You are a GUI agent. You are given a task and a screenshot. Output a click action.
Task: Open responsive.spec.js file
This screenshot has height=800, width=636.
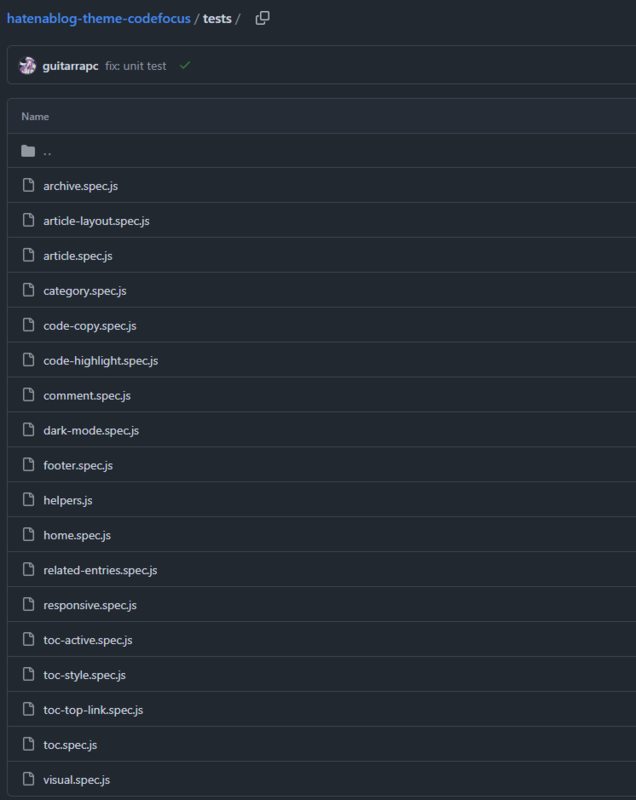[x=90, y=605]
